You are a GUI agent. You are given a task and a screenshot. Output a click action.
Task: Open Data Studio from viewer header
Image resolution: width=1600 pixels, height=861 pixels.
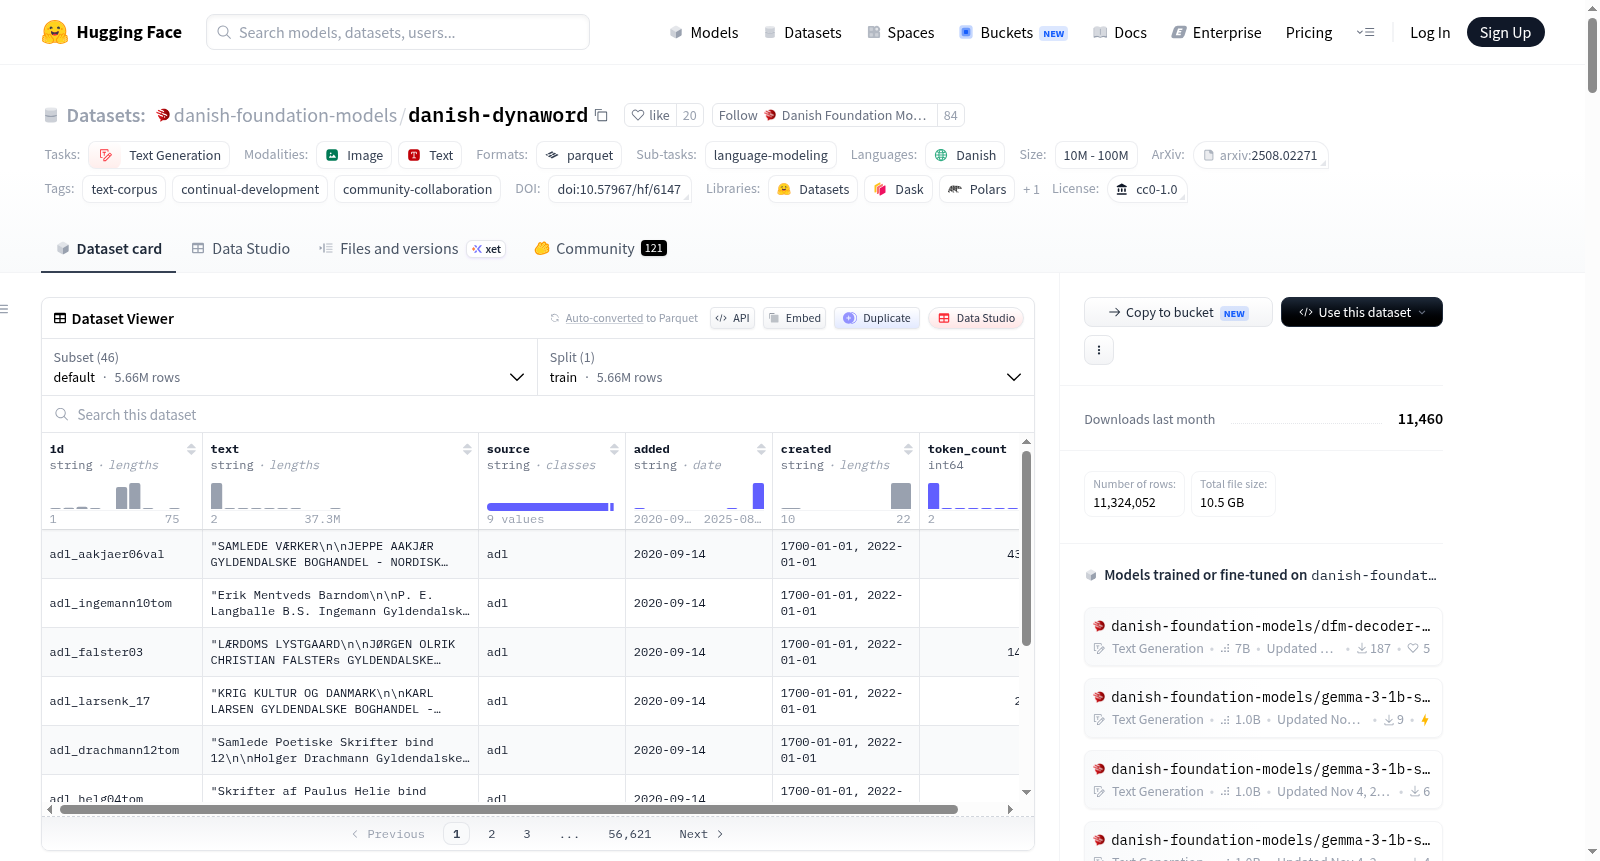[x=976, y=318]
